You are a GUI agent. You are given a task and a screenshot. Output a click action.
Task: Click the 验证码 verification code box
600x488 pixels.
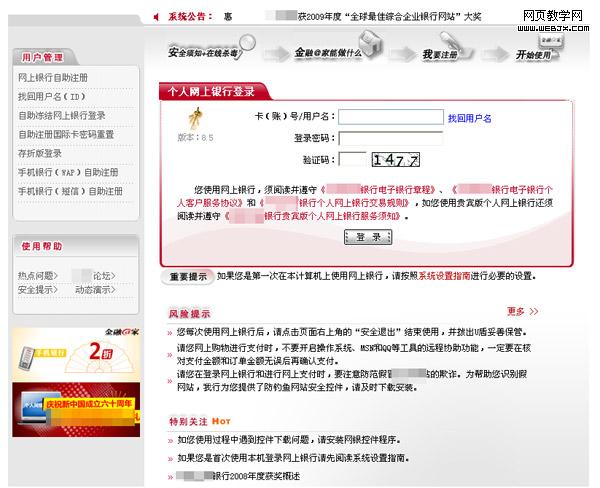click(x=352, y=159)
